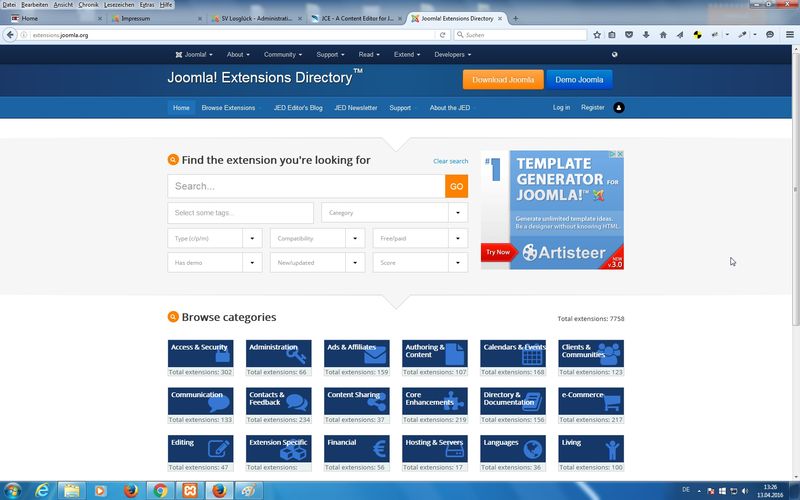The image size is (800, 500).
Task: Expand the Category dropdown
Action: 394,213
